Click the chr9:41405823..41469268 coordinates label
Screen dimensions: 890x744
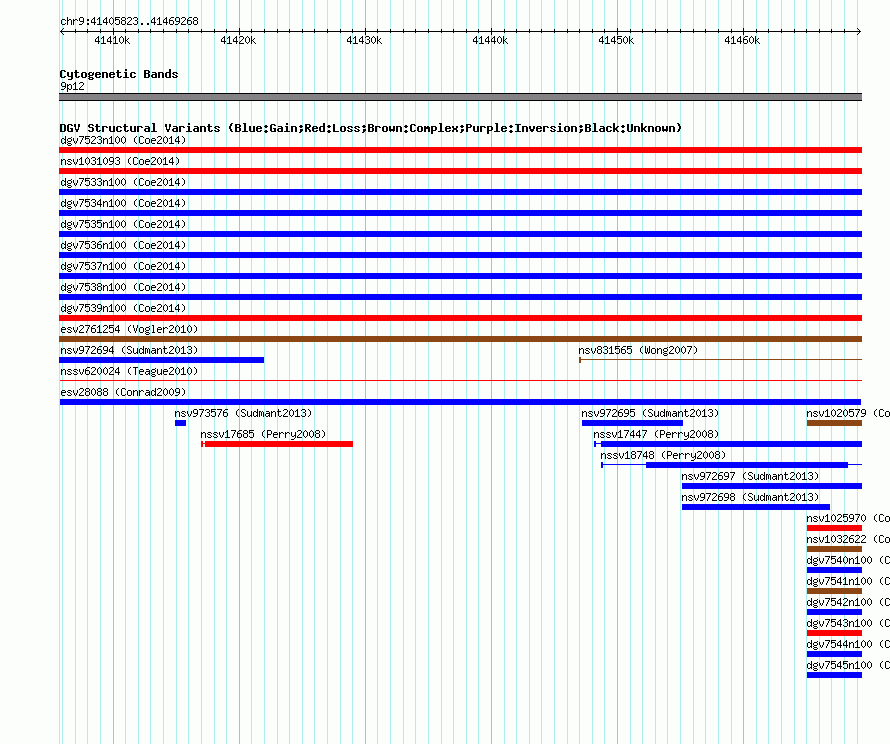pos(129,21)
